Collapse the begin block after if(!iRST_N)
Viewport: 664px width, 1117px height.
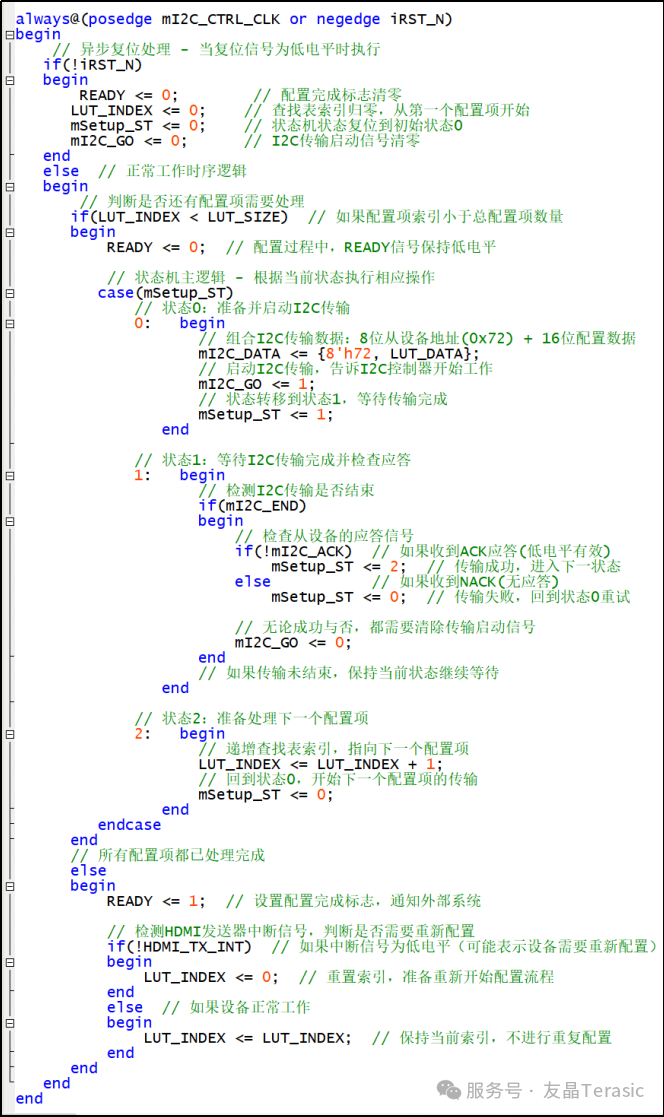(x=10, y=80)
